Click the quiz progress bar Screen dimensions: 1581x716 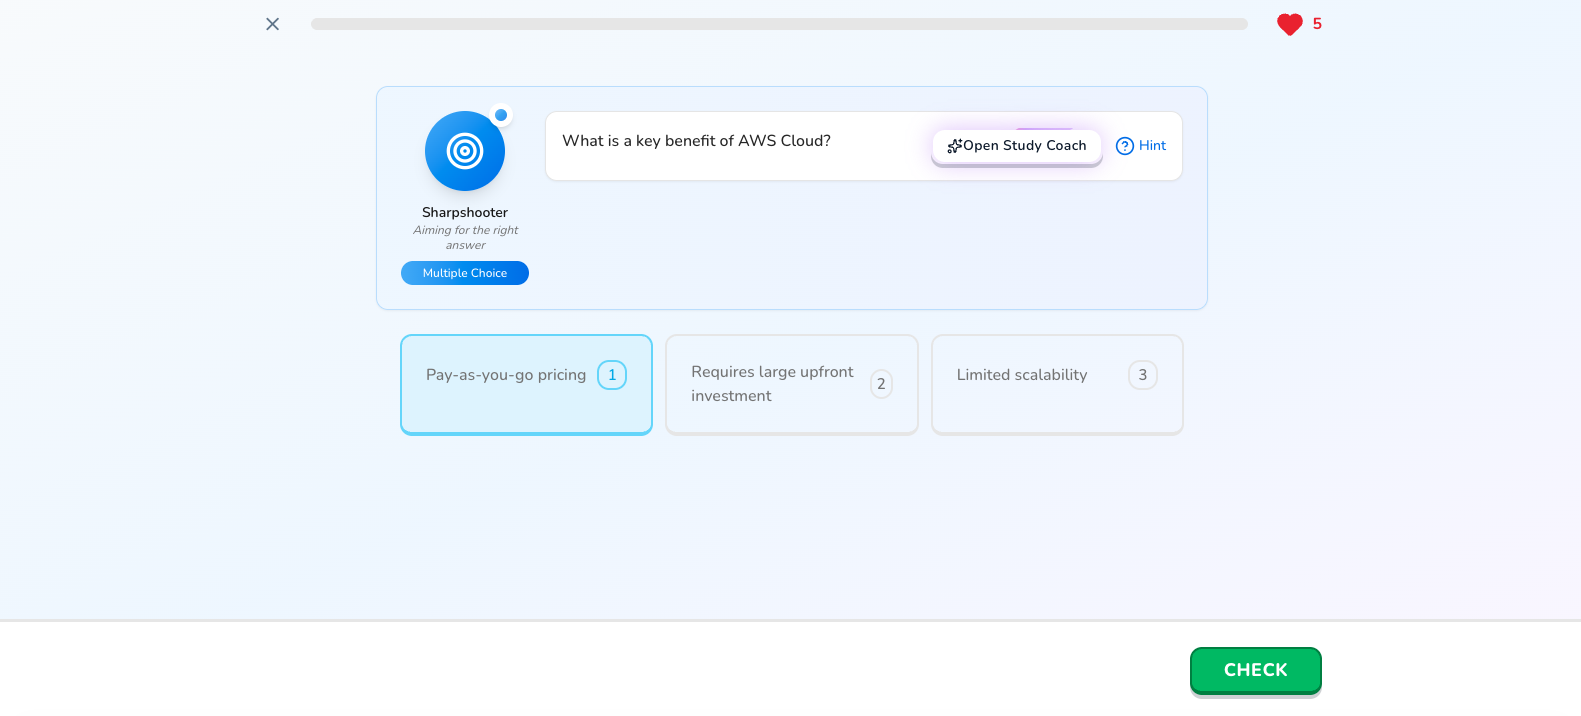pos(779,24)
